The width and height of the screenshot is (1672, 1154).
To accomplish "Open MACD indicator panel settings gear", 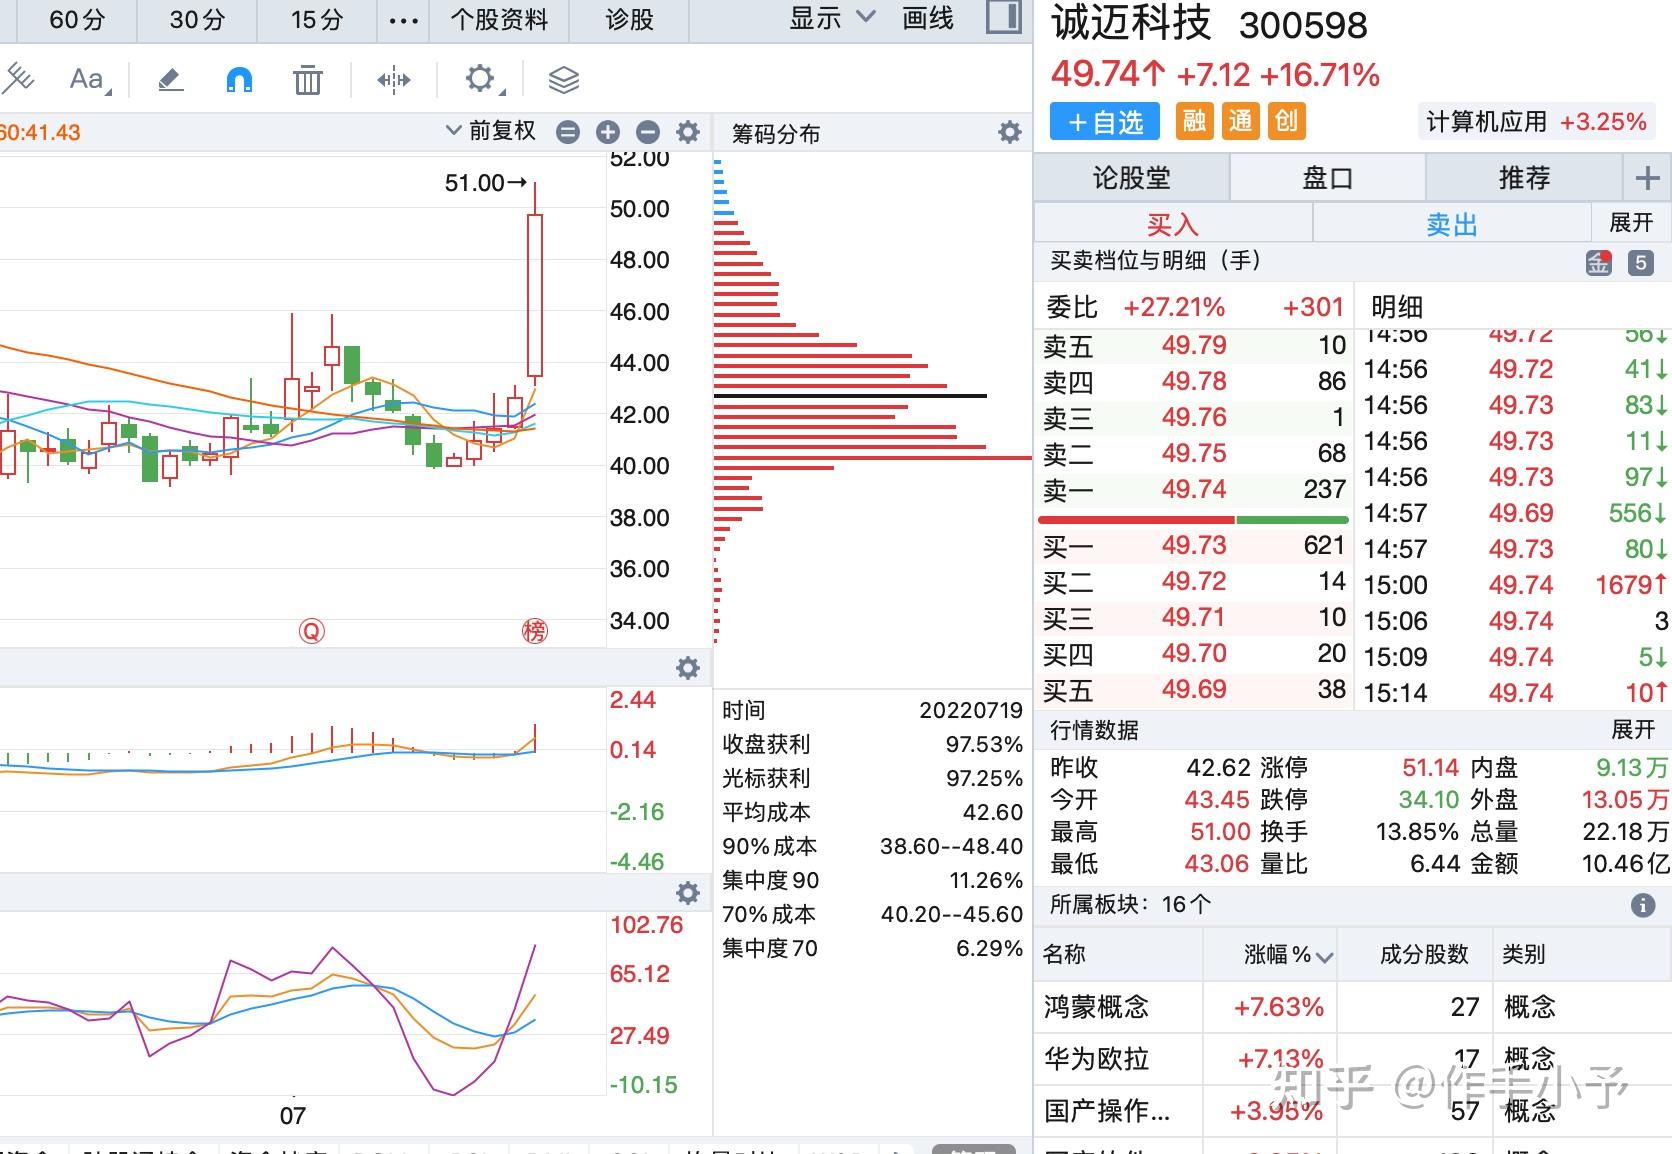I will click(688, 668).
